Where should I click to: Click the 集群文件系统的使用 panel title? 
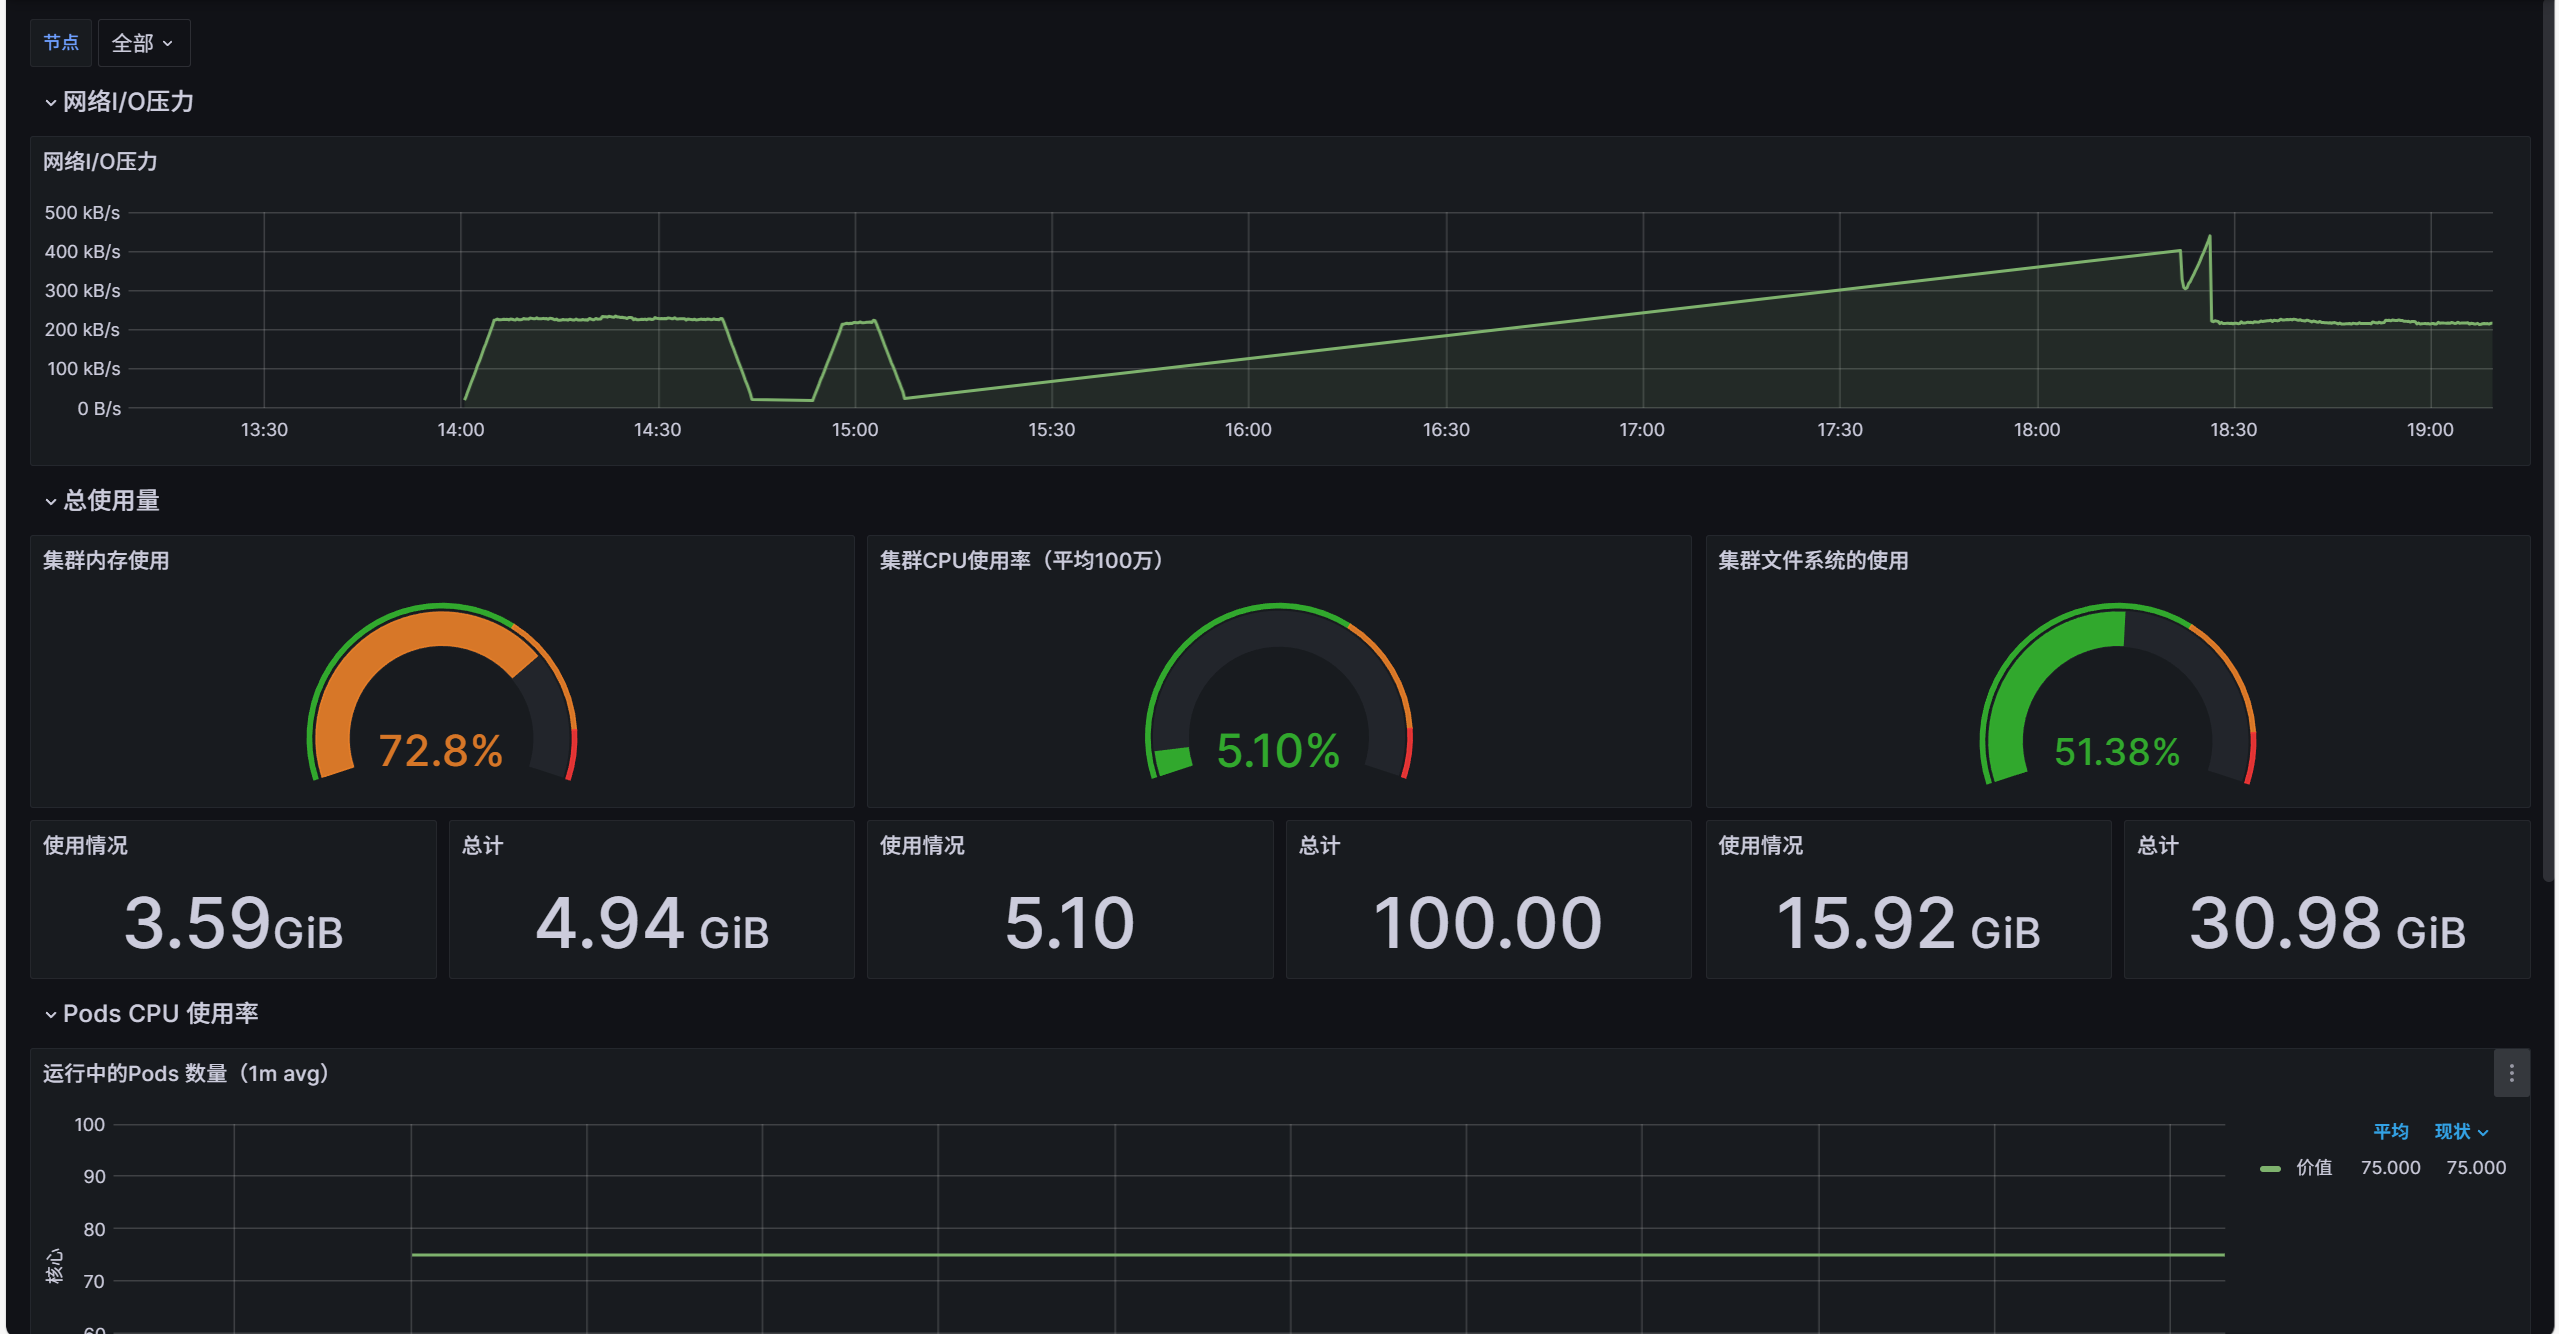pyautogui.click(x=1812, y=560)
